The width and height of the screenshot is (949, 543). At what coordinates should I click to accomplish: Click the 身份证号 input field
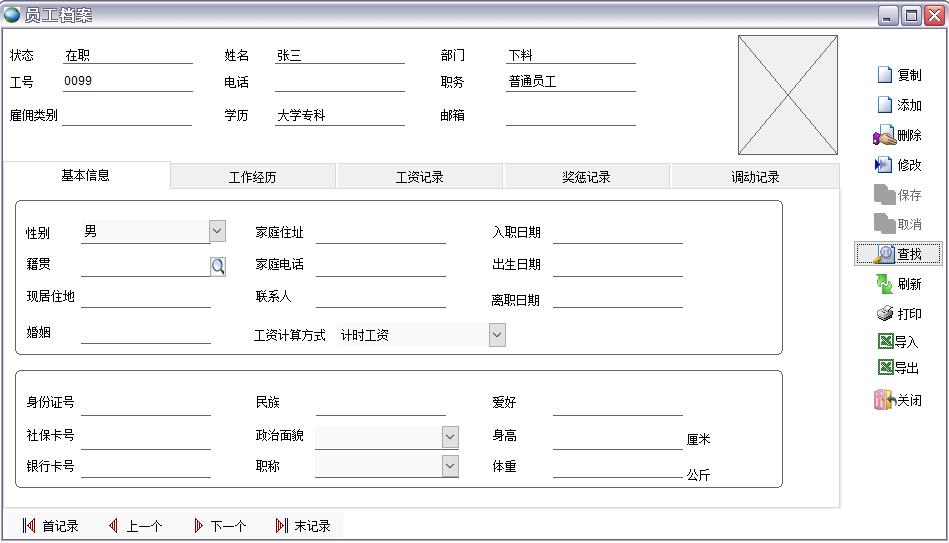pos(146,403)
